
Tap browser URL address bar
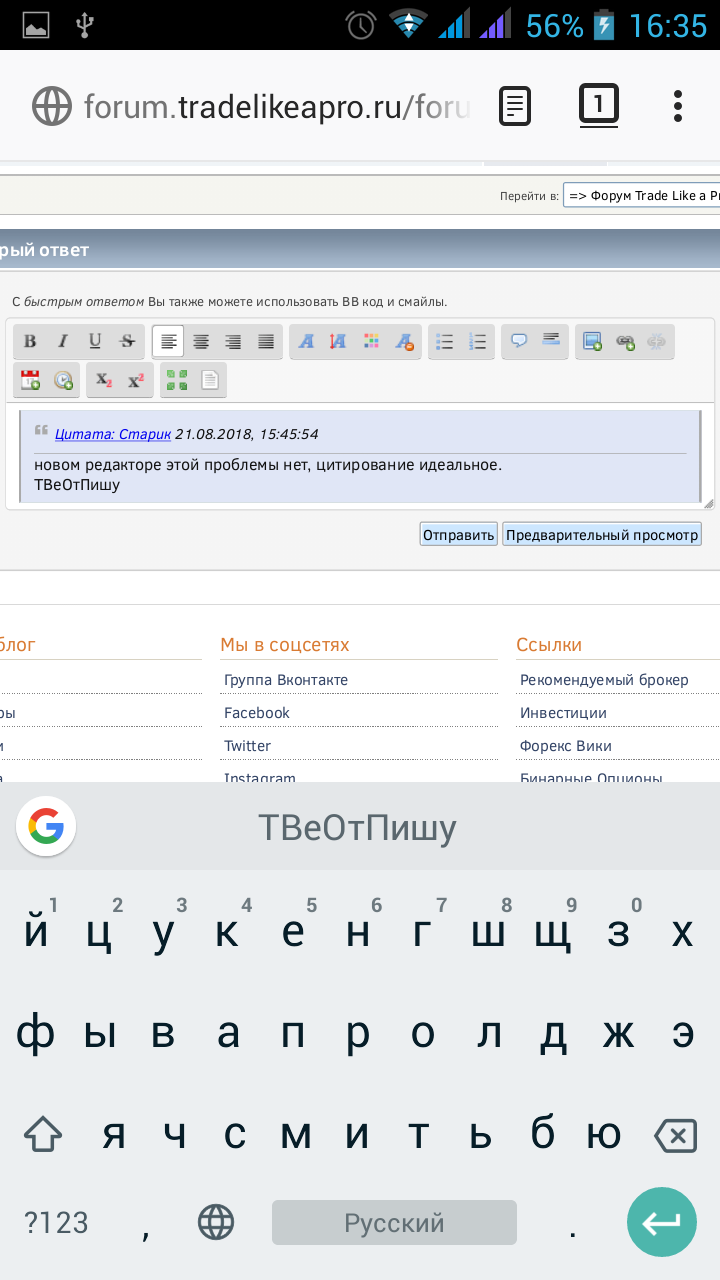(276, 106)
